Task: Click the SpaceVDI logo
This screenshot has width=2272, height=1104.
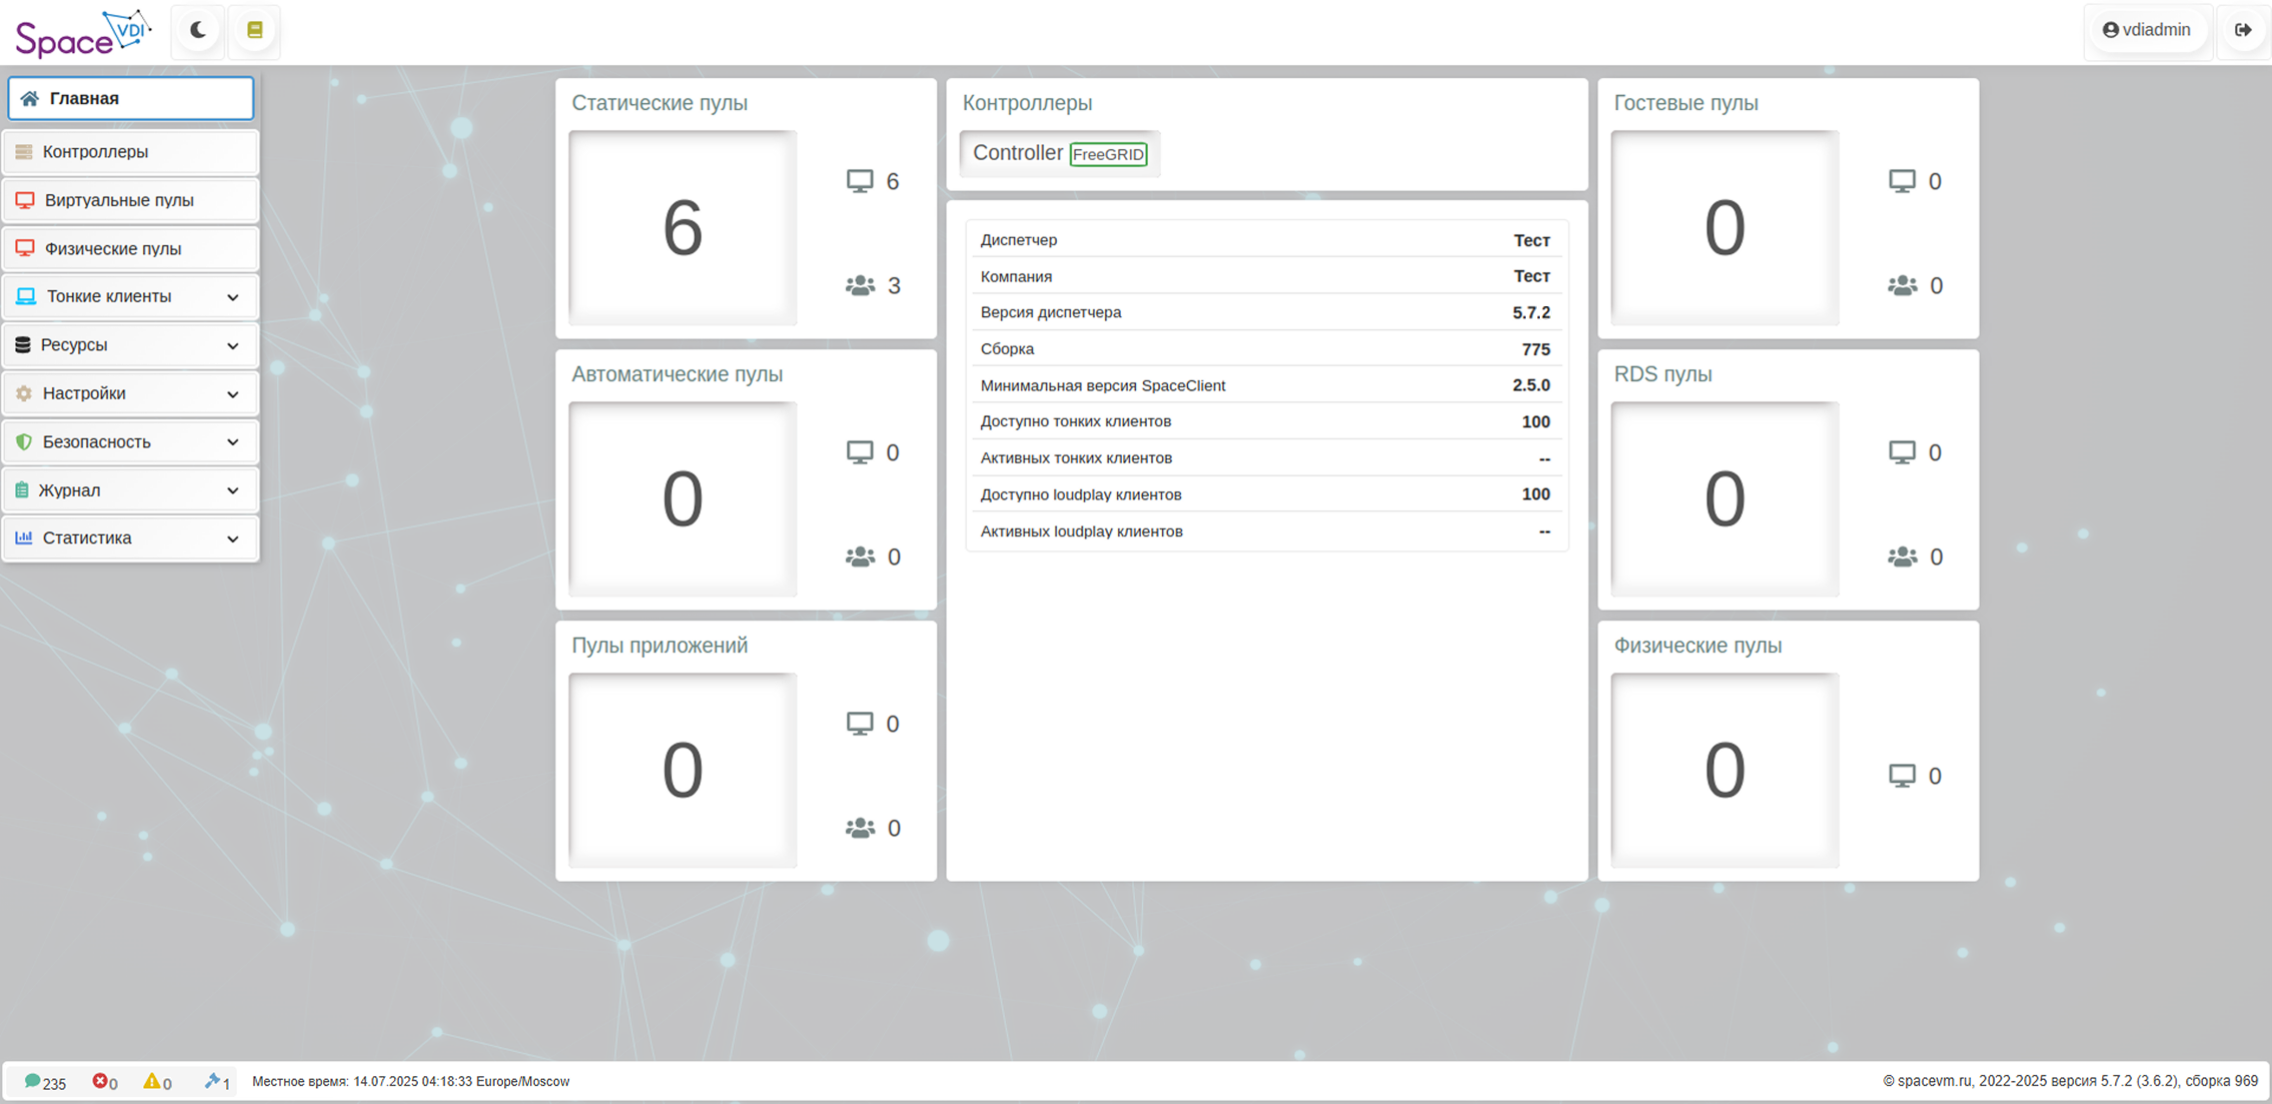Action: click(82, 33)
